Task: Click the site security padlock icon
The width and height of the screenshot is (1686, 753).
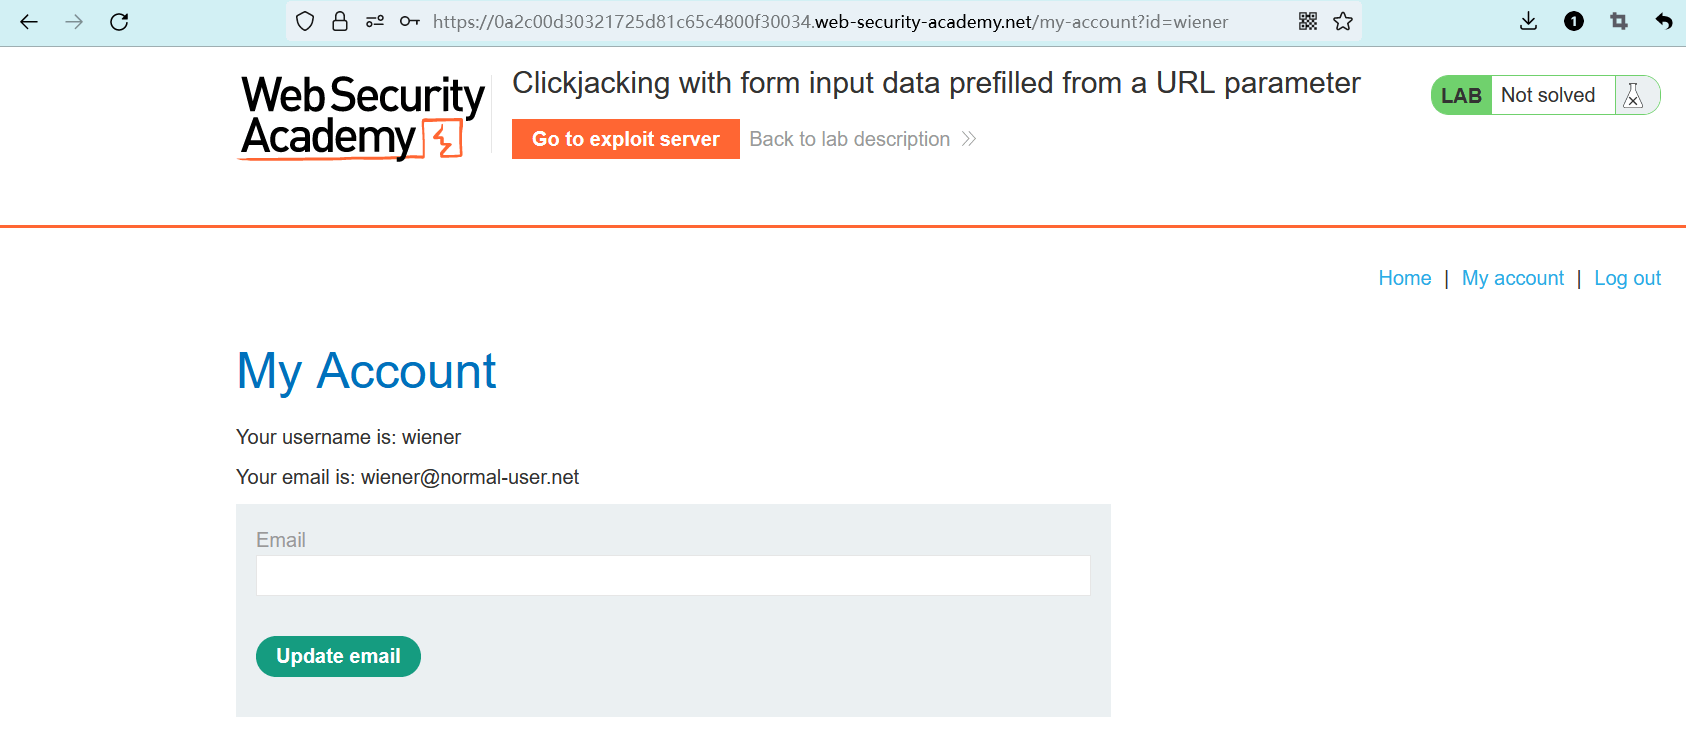Action: coord(340,22)
